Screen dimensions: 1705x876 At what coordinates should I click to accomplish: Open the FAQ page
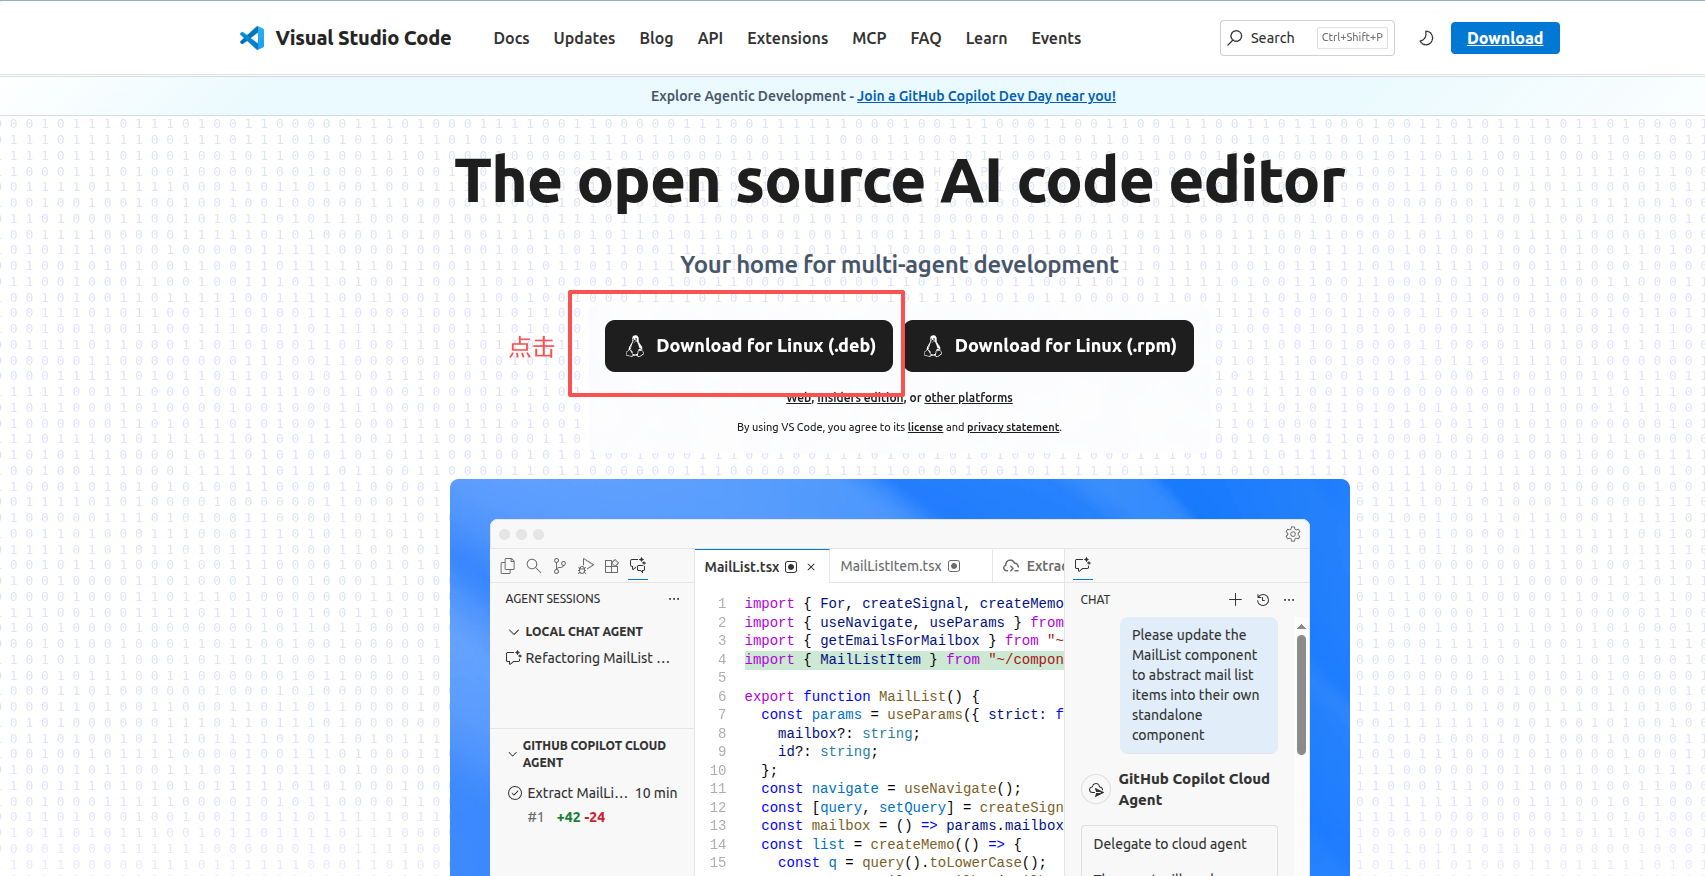926,38
